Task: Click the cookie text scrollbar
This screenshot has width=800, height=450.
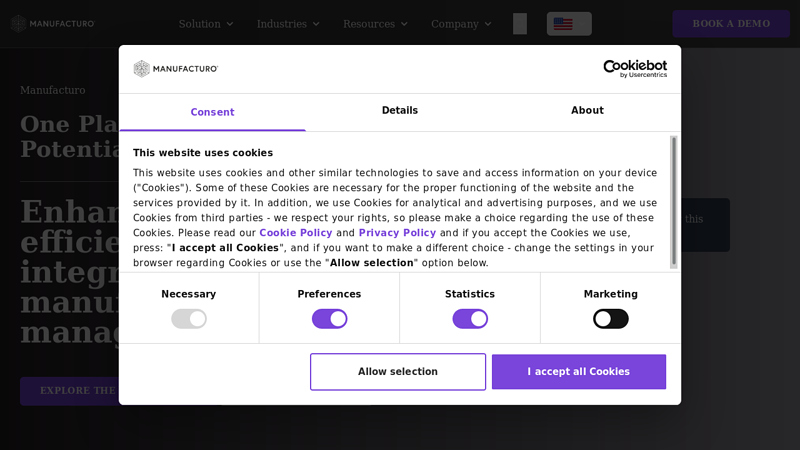Action: [674, 202]
